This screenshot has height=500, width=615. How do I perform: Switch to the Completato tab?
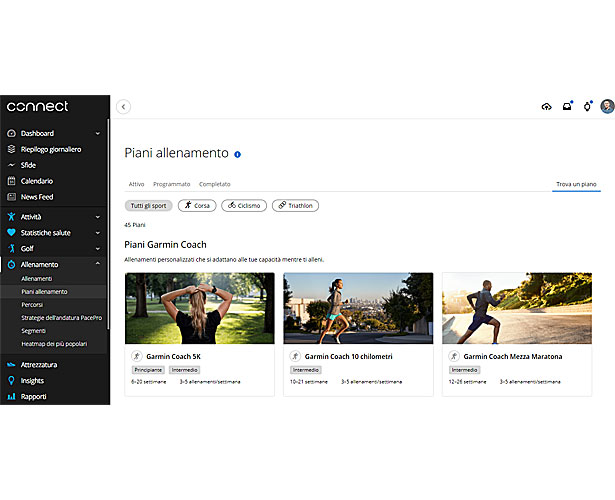point(214,184)
